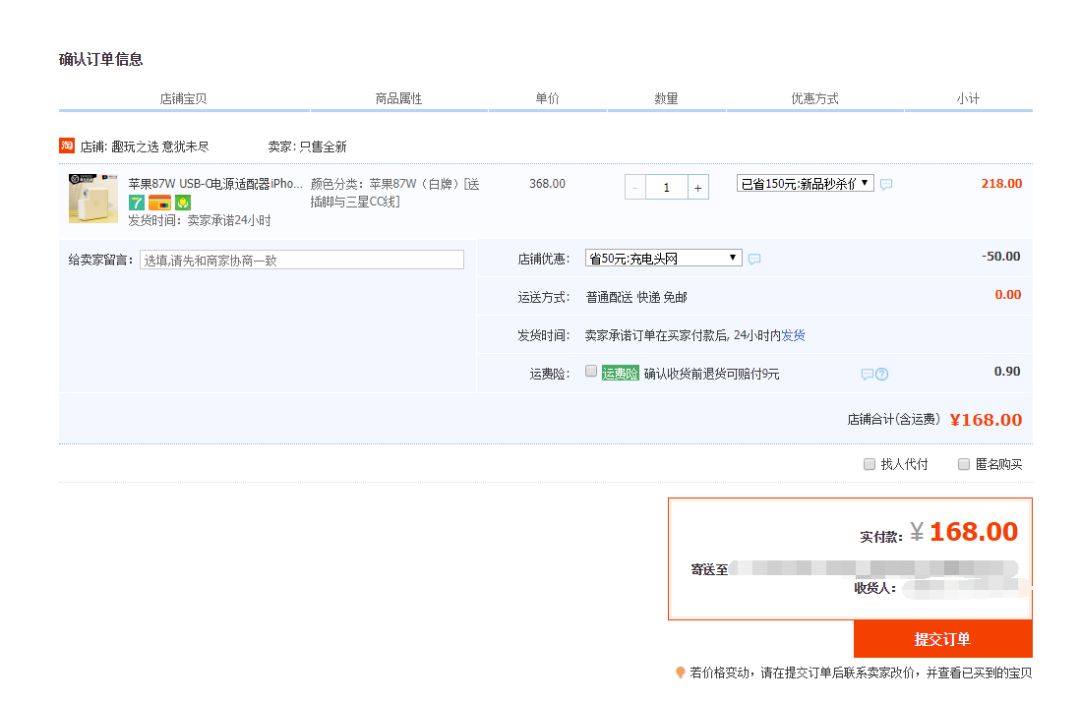Click the quantity input field
This screenshot has width=1080, height=702.
click(x=666, y=187)
